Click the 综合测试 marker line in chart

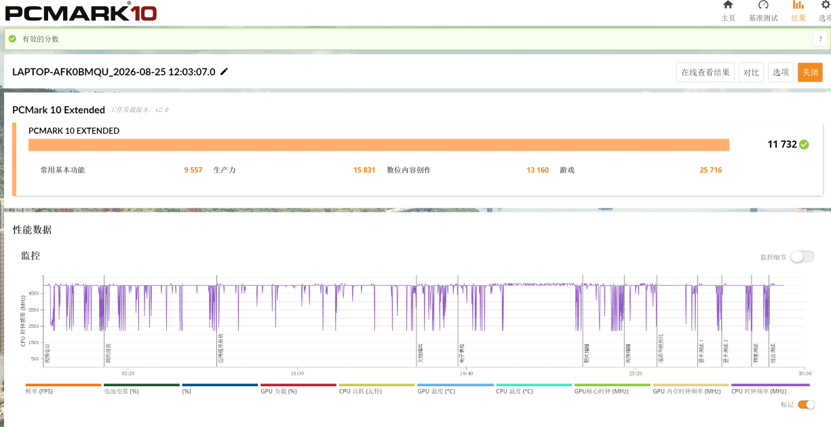770,321
